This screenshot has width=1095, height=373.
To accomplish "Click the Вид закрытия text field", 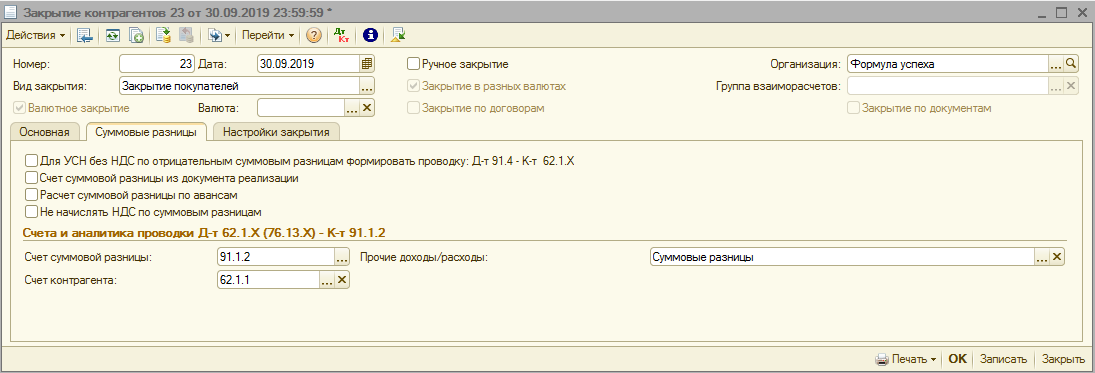I will pyautogui.click(x=240, y=86).
